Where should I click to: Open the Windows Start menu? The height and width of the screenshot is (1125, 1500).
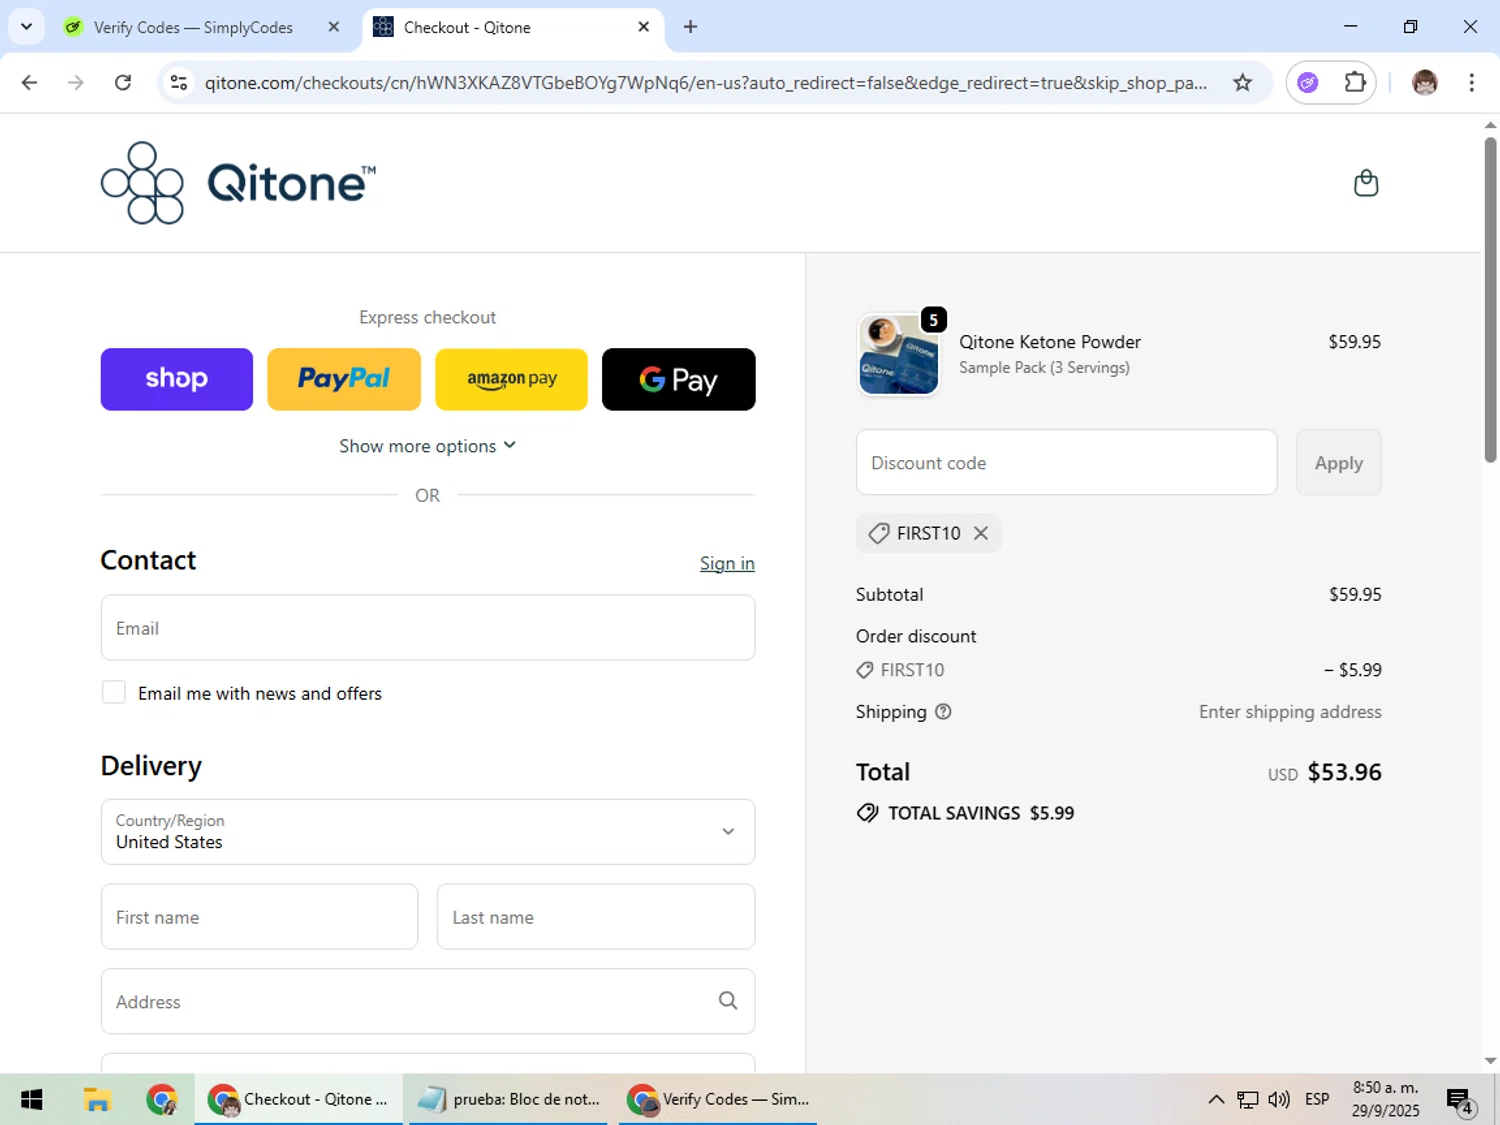tap(32, 1100)
